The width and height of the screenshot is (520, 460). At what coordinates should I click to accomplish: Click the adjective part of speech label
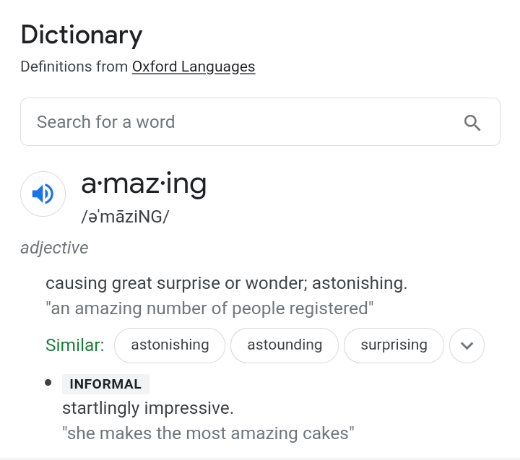[x=54, y=248]
